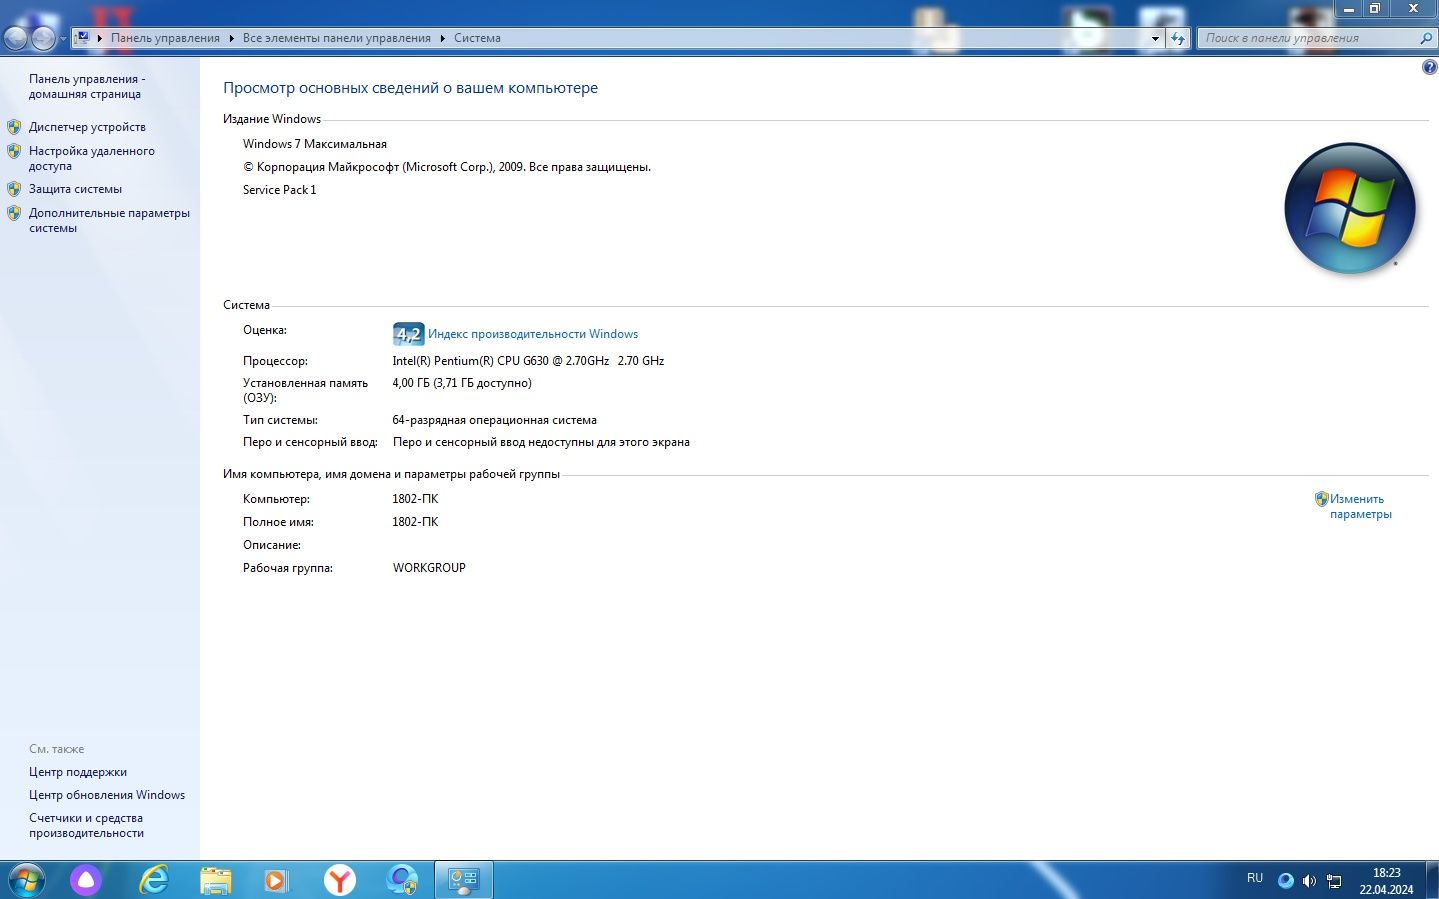Launch the media player taskbar icon
The width and height of the screenshot is (1439, 899).
click(277, 881)
